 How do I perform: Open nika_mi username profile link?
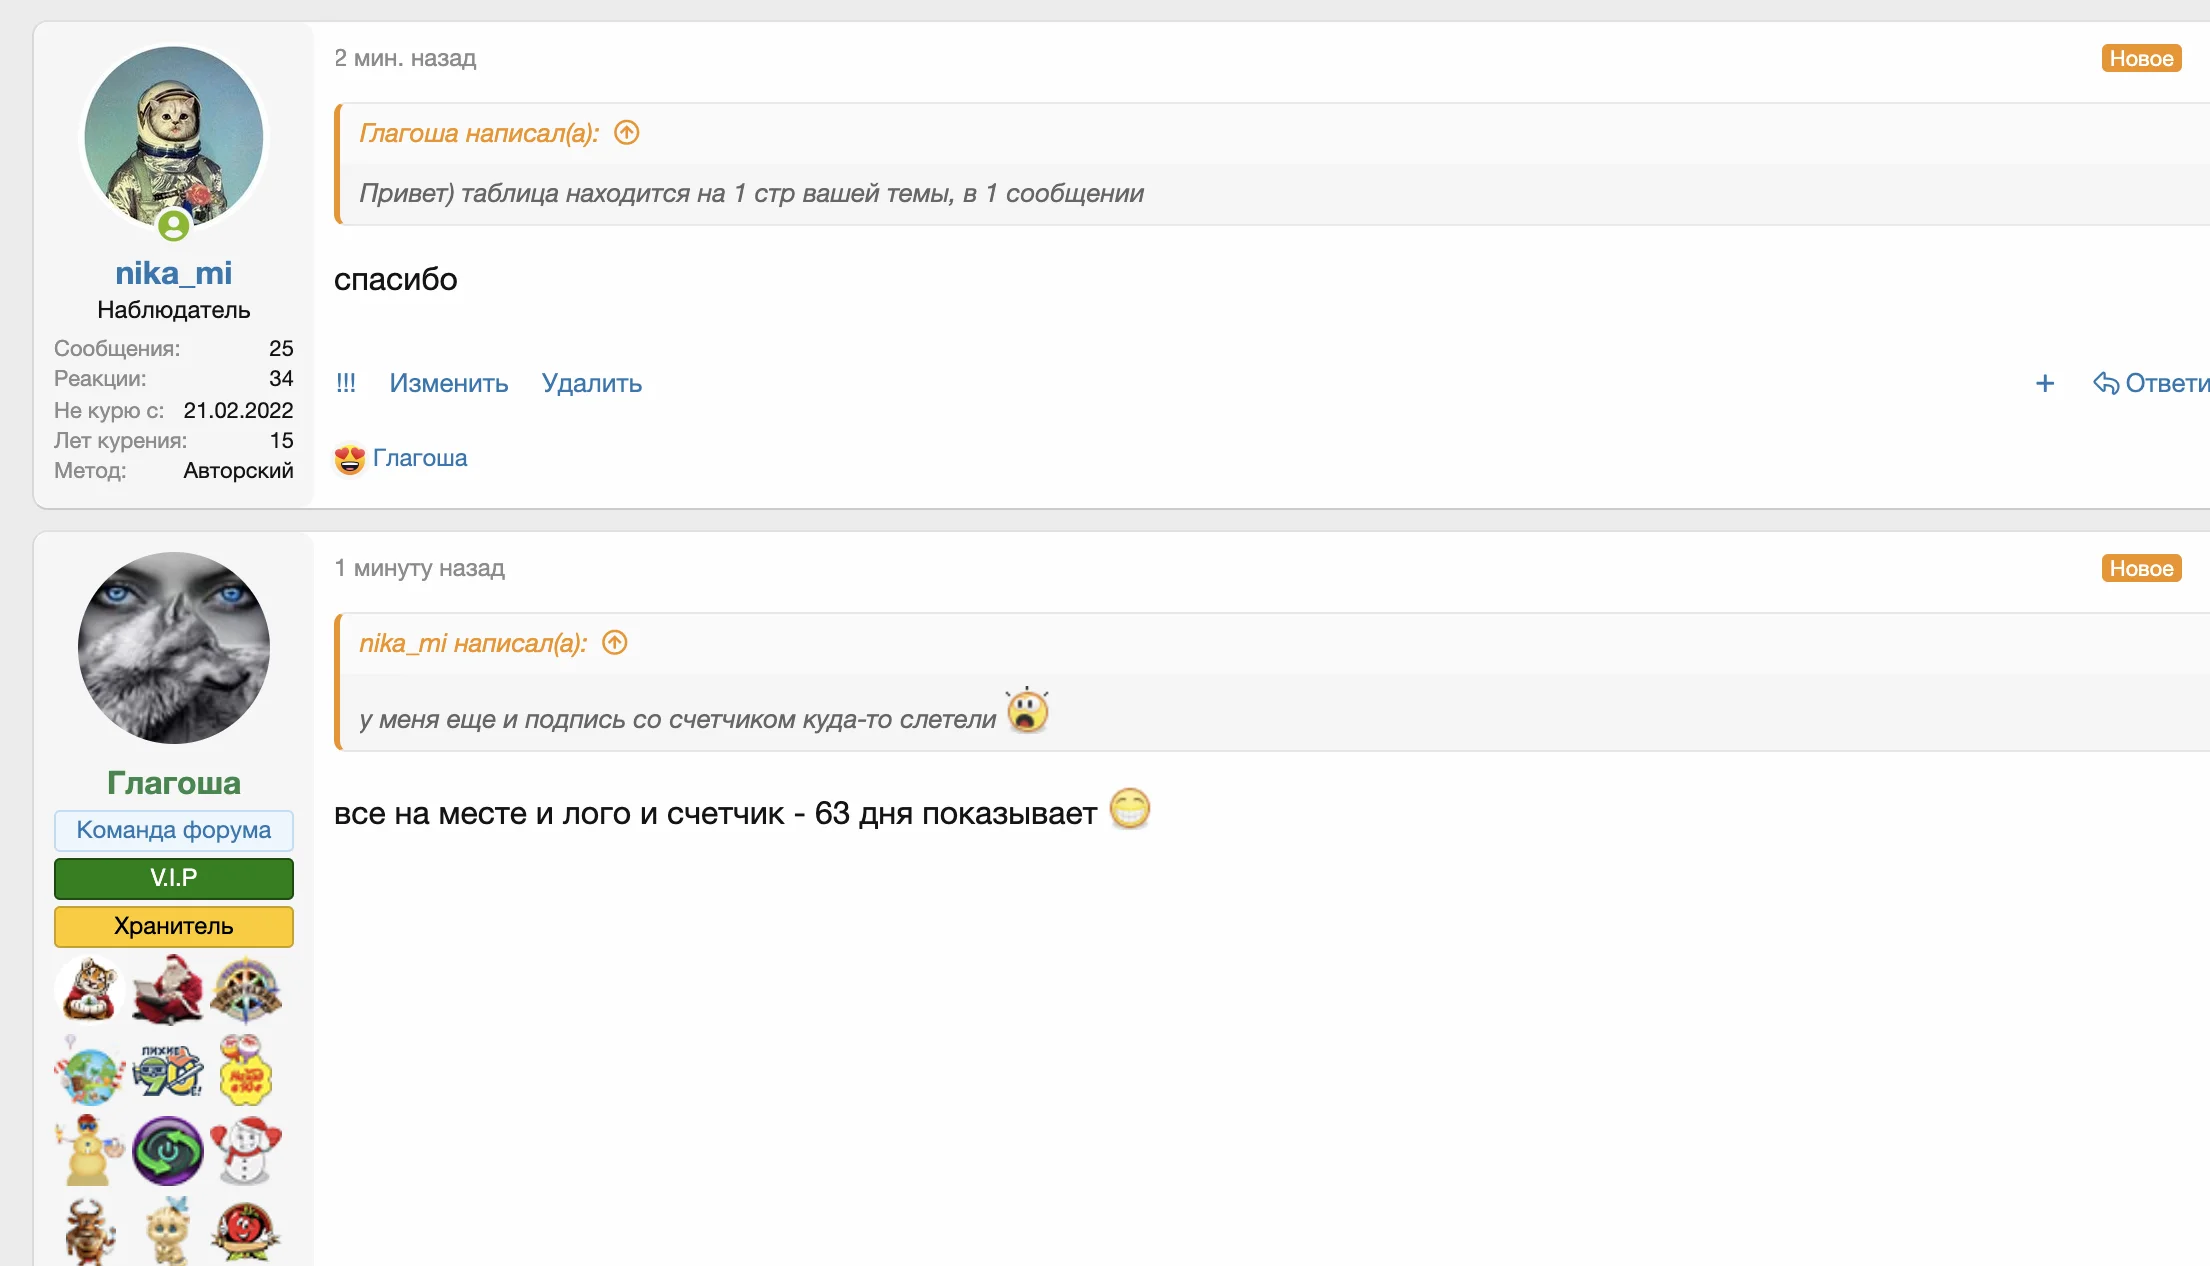(173, 273)
